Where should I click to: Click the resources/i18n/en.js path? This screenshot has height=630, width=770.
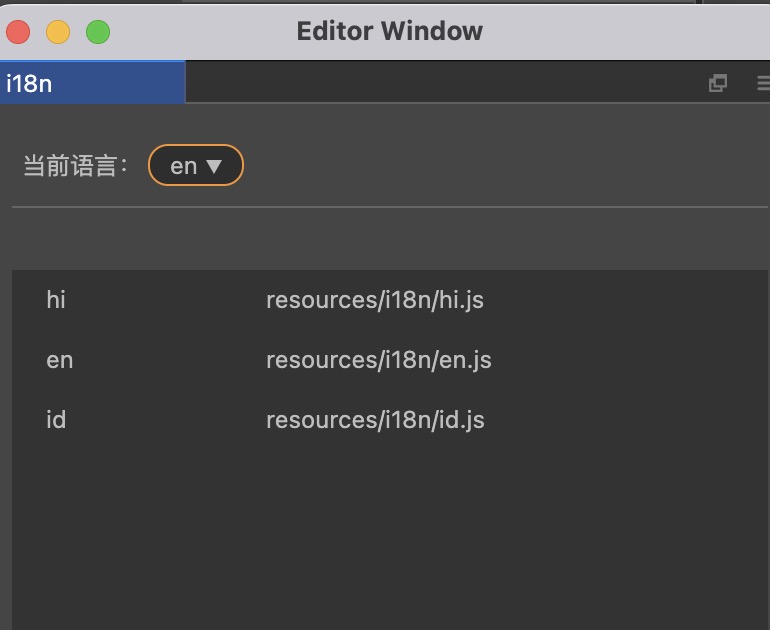click(x=378, y=359)
